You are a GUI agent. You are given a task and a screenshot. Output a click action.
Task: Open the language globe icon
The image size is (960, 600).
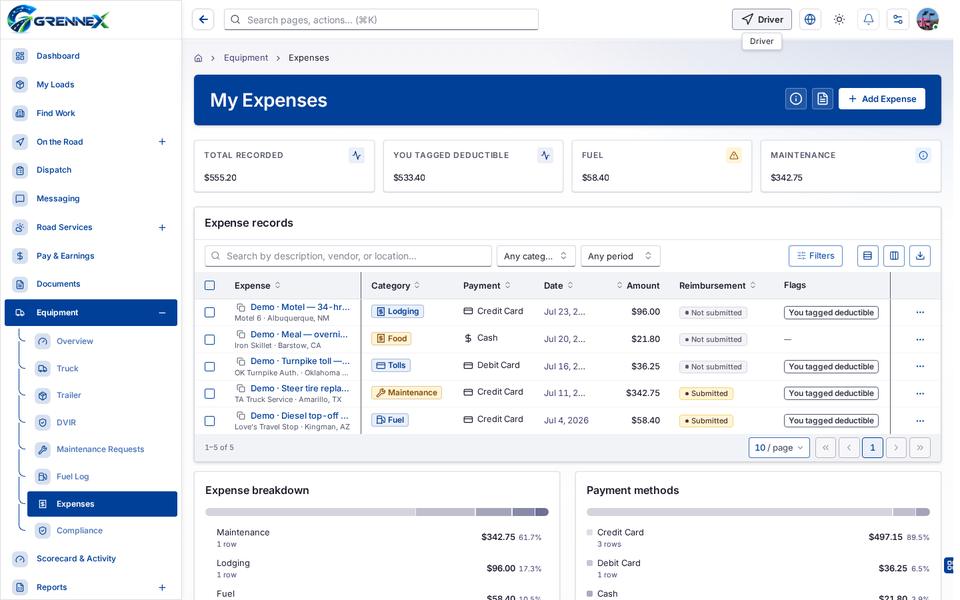pyautogui.click(x=809, y=20)
